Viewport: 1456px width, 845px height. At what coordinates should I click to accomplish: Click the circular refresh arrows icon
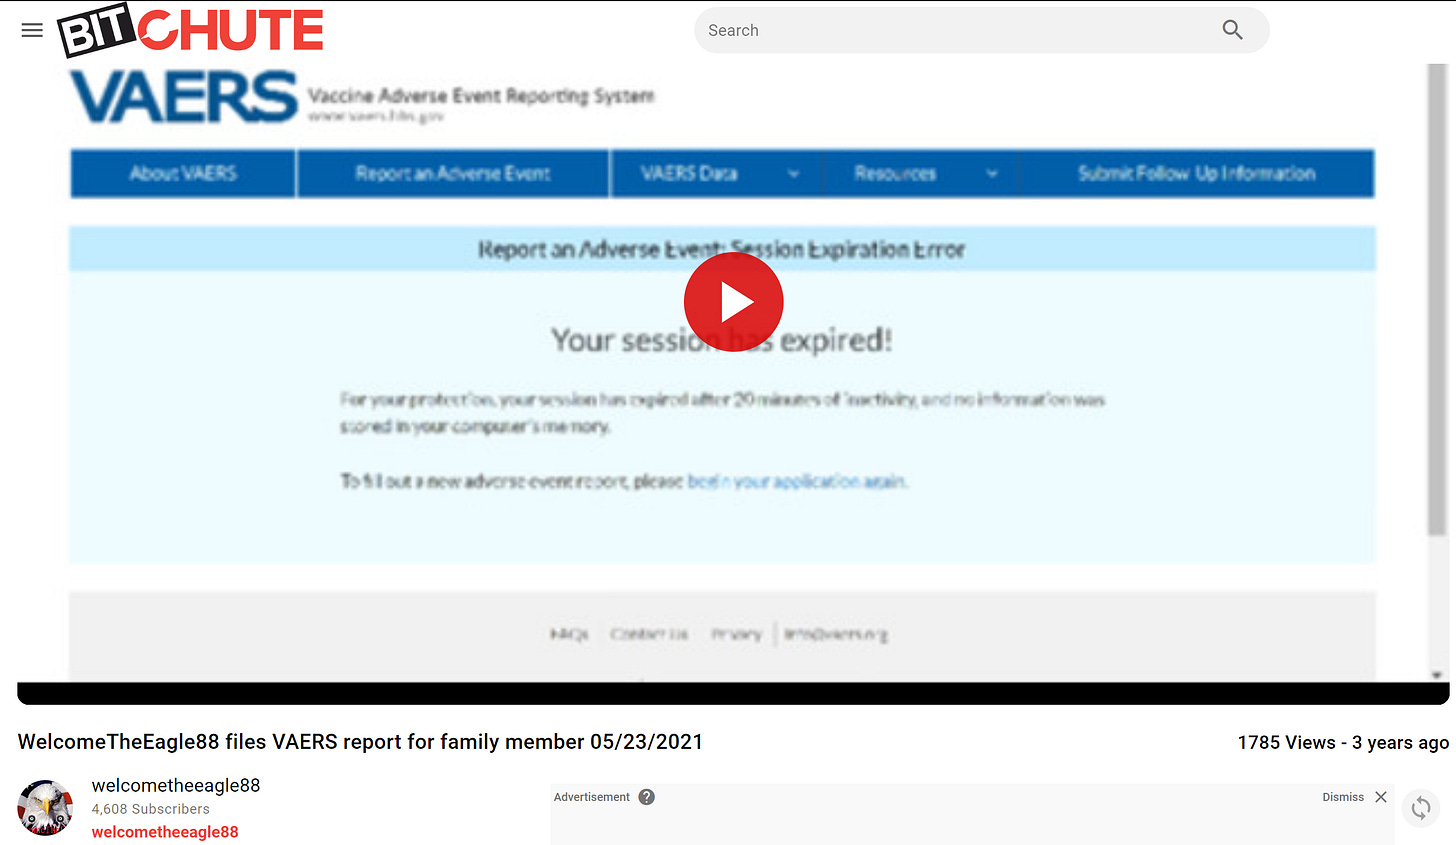1421,808
